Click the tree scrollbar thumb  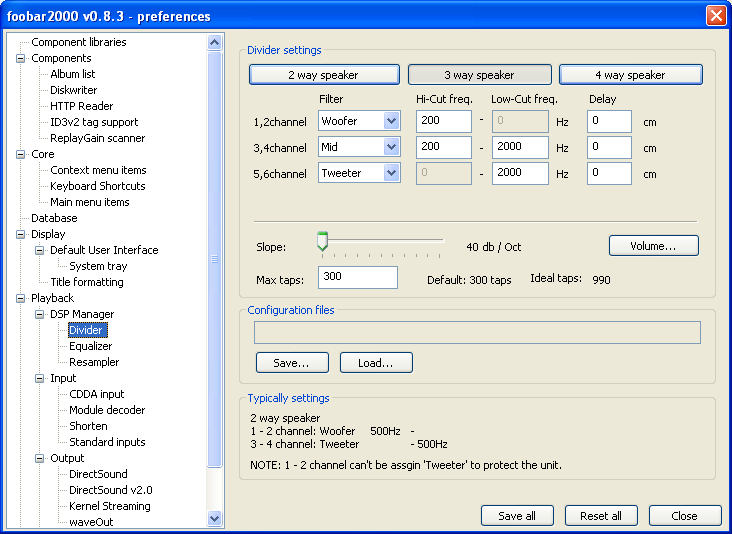214,259
